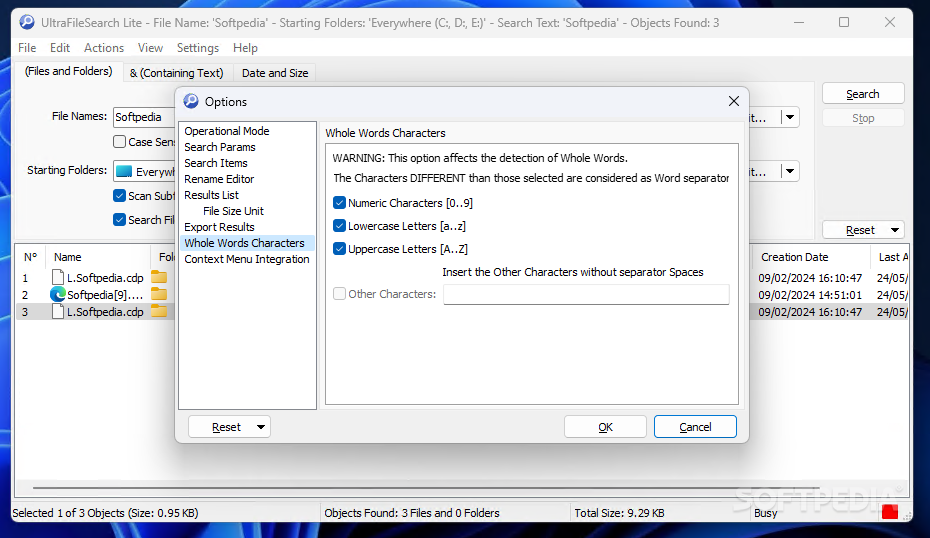Toggle Search Files checkbox in main window
930x538 pixels.
coord(119,219)
